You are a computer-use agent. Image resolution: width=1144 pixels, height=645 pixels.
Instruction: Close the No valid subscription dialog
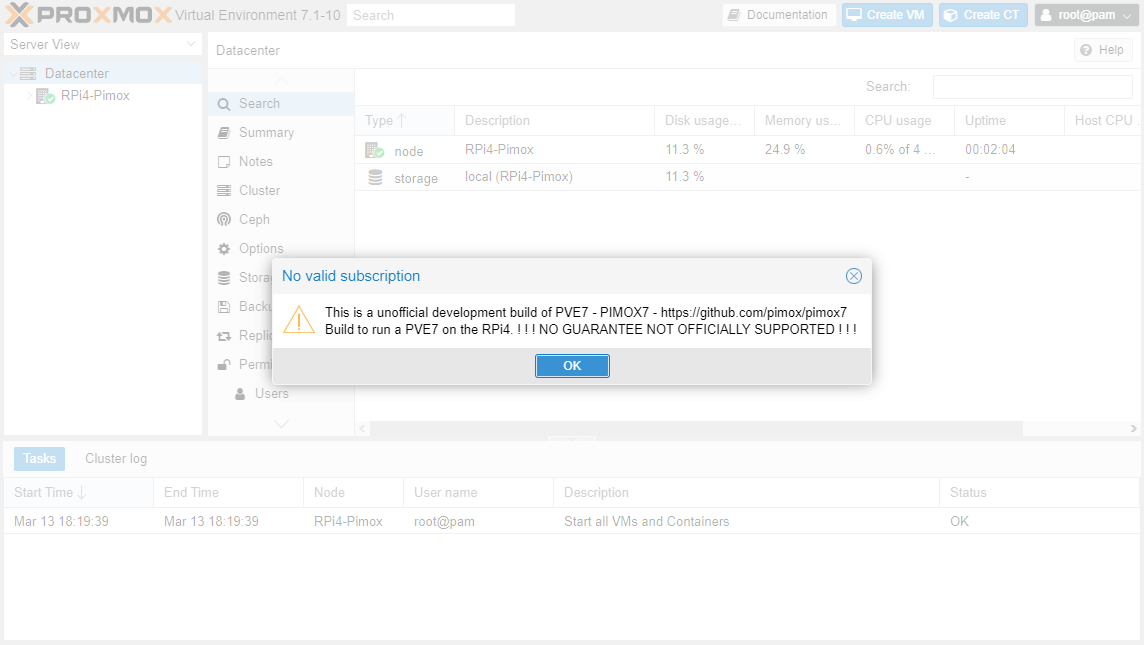(854, 276)
